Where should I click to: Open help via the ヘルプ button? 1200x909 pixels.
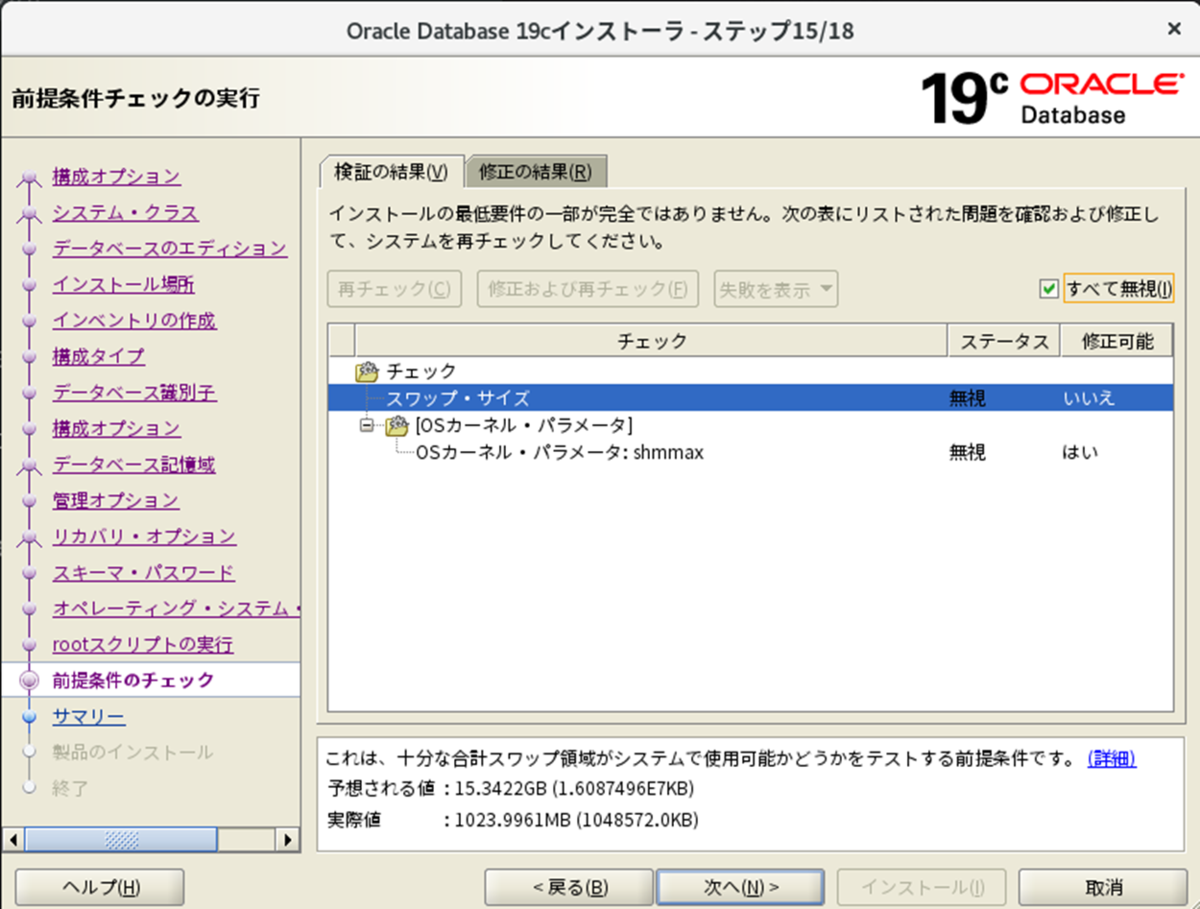[x=99, y=886]
